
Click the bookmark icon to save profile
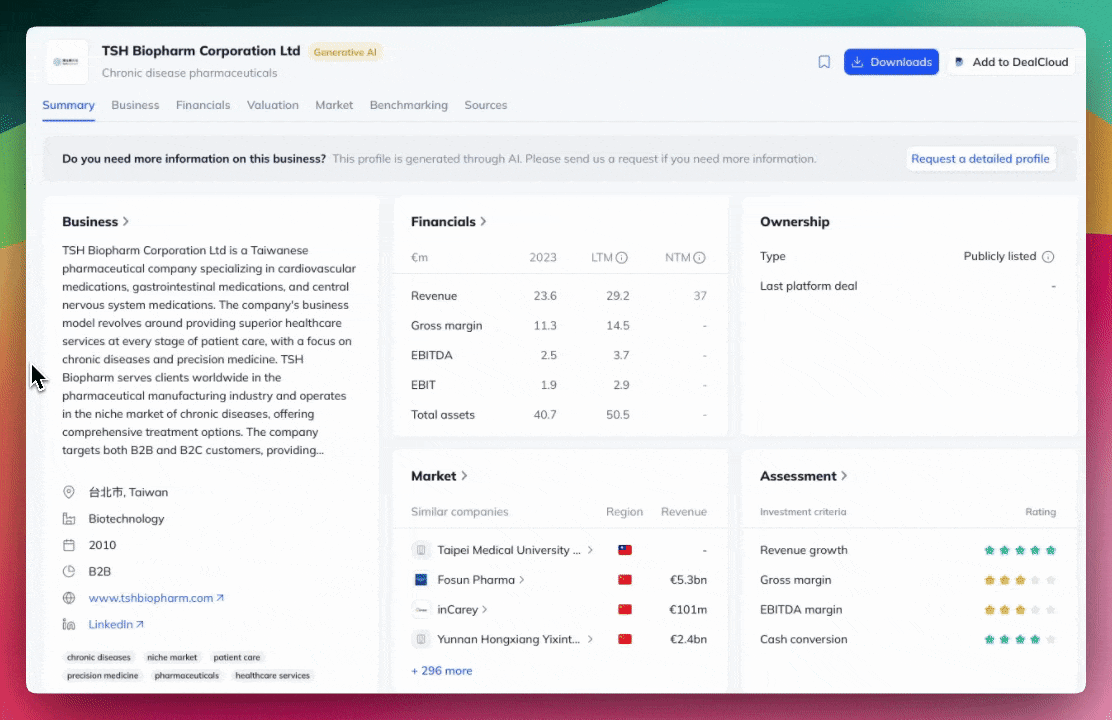[x=824, y=62]
